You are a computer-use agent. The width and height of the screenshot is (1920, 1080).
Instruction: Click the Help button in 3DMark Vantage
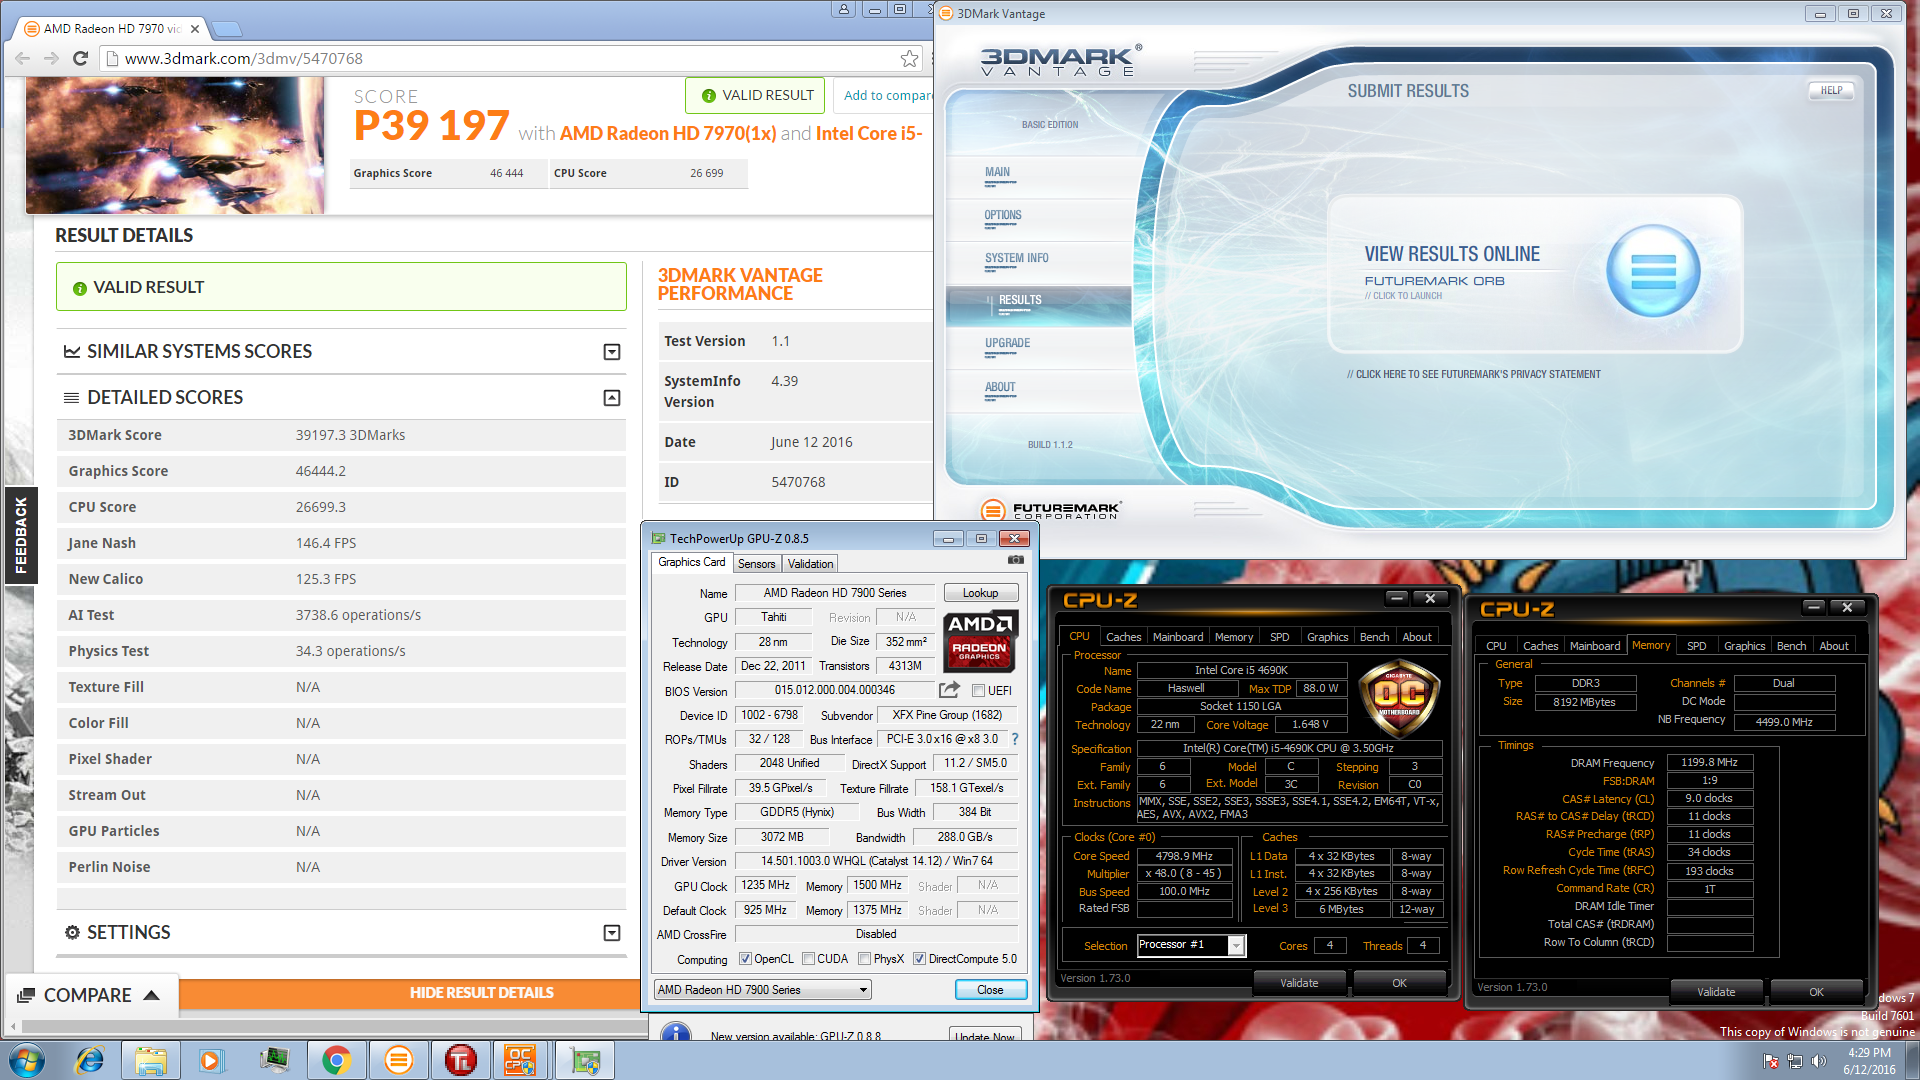click(x=1831, y=90)
